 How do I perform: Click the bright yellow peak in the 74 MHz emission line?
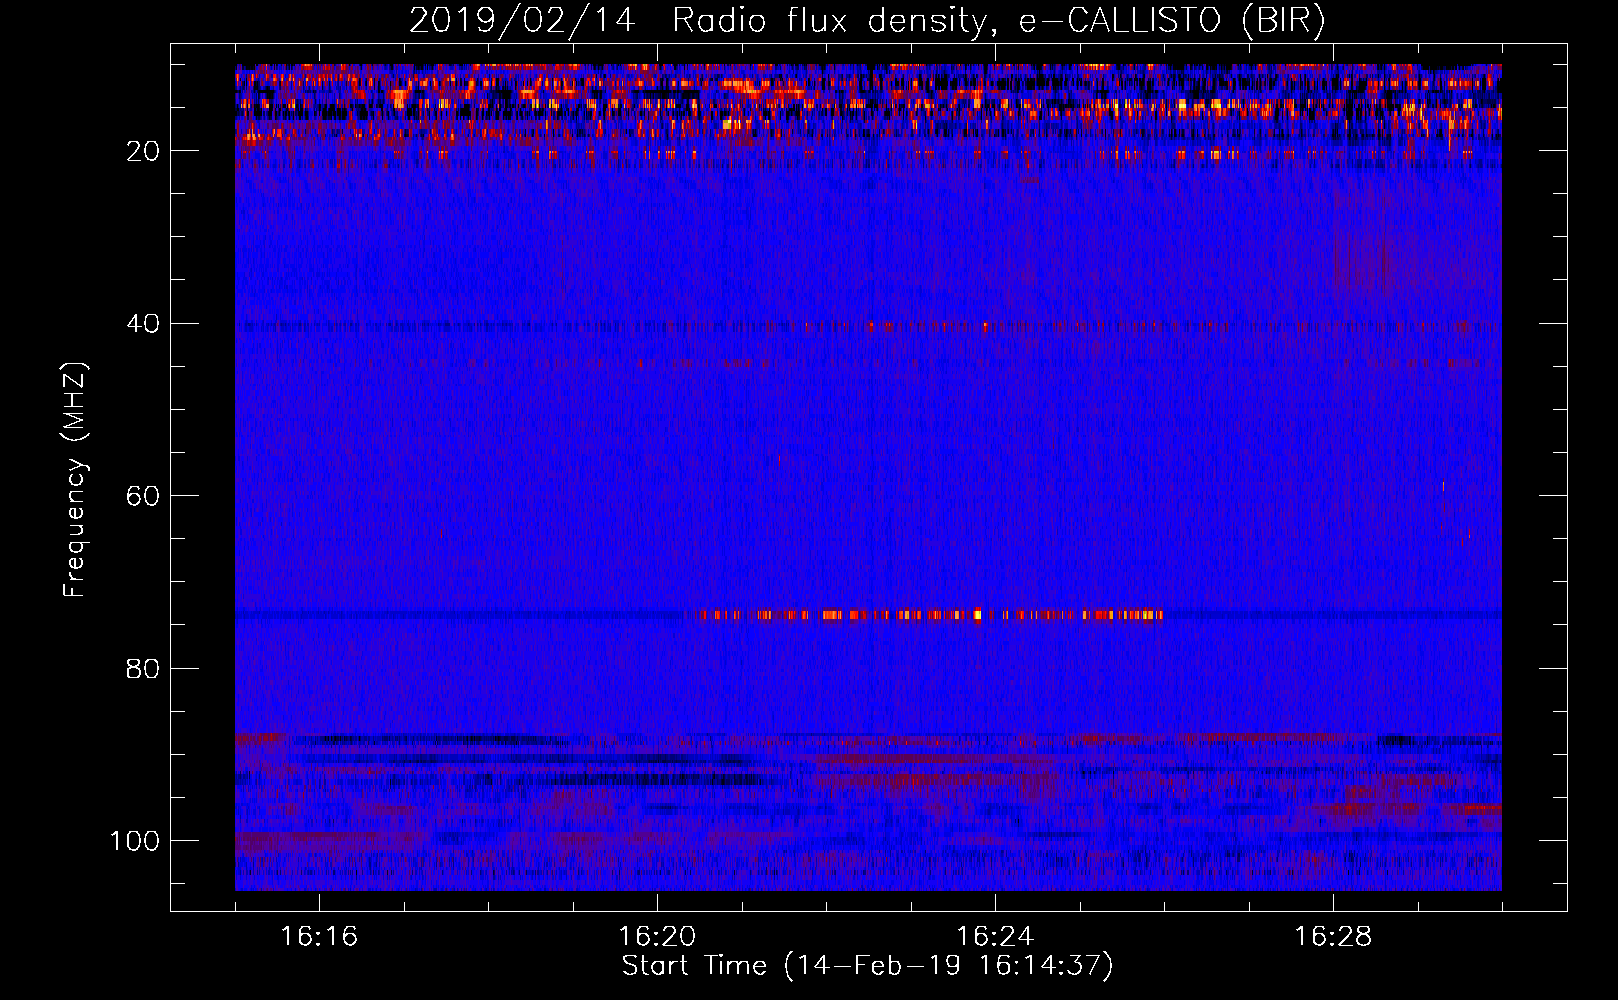[977, 614]
